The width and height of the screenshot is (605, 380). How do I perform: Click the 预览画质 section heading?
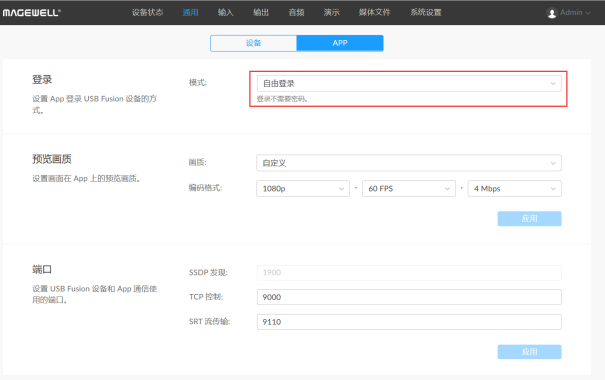(52, 159)
